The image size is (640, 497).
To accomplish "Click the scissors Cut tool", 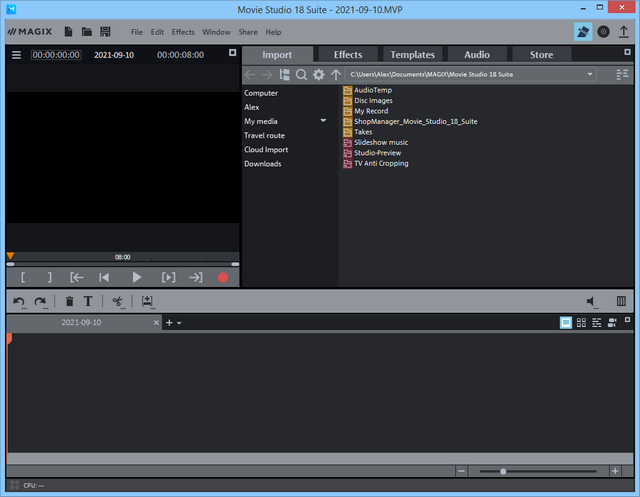I will (x=117, y=301).
